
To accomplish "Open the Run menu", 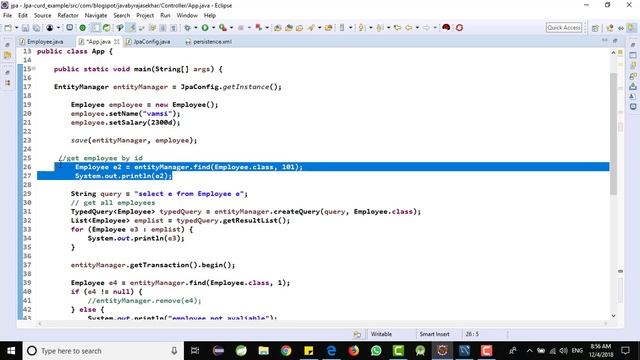I will [165, 15].
